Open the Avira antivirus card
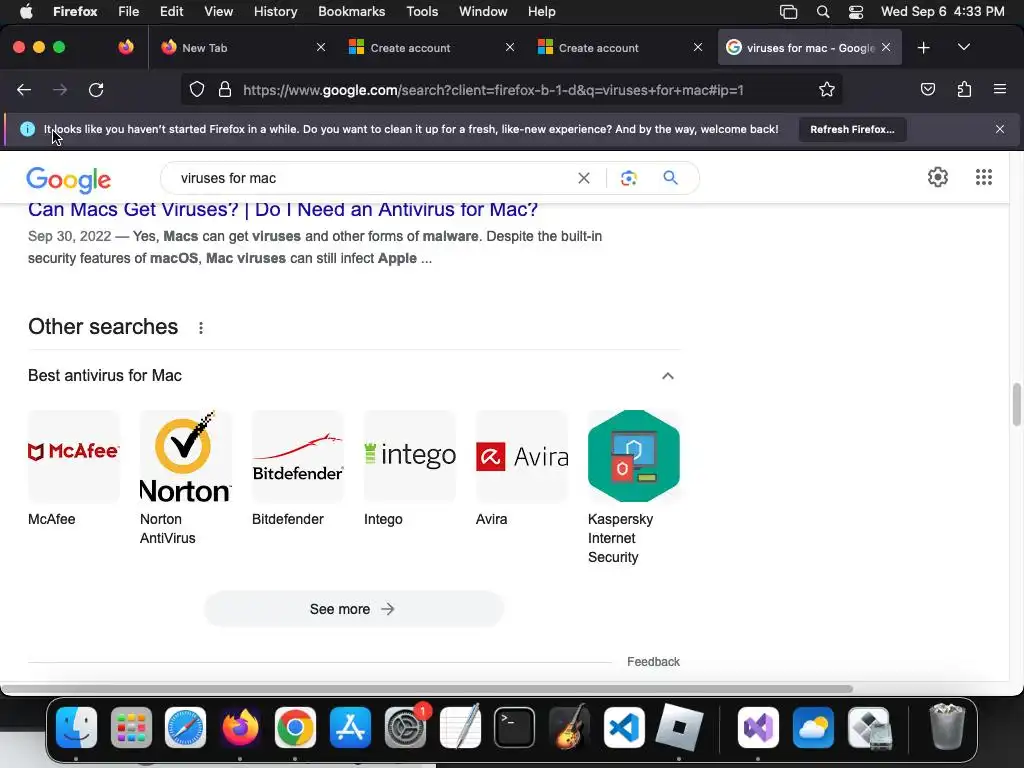 tap(522, 469)
